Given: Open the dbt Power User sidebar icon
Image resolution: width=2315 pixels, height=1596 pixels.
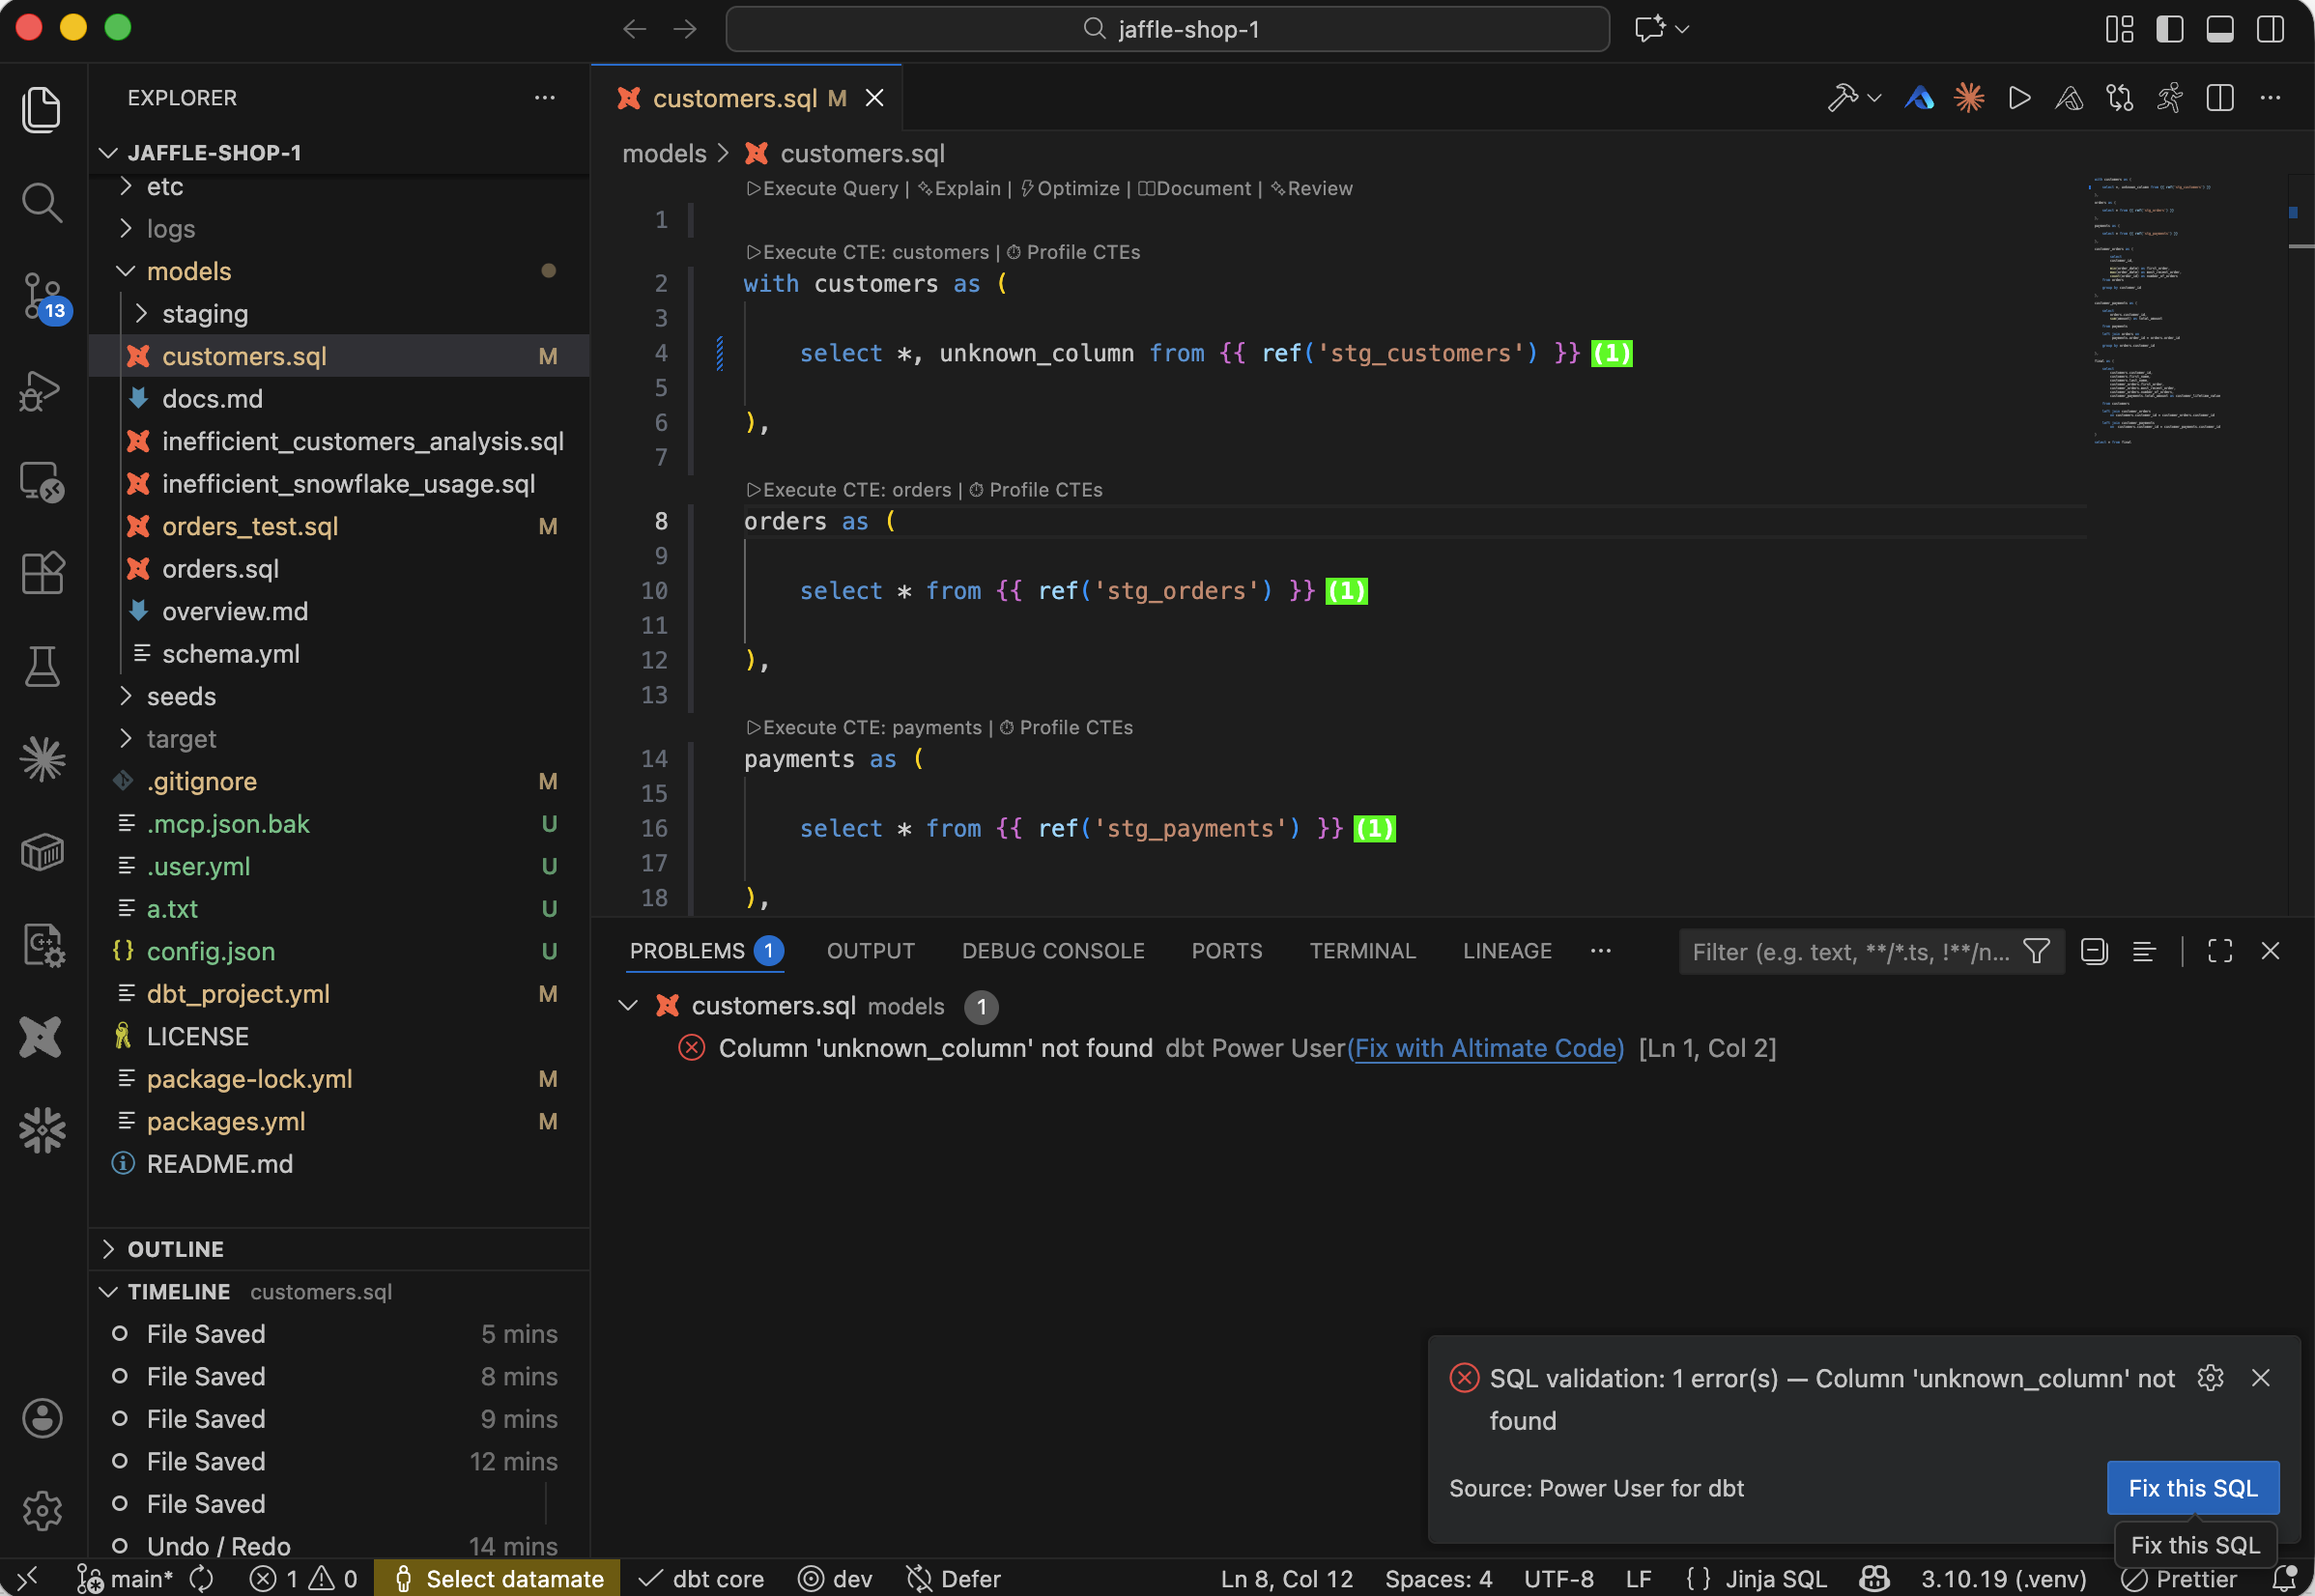Looking at the screenshot, I should (x=41, y=1036).
